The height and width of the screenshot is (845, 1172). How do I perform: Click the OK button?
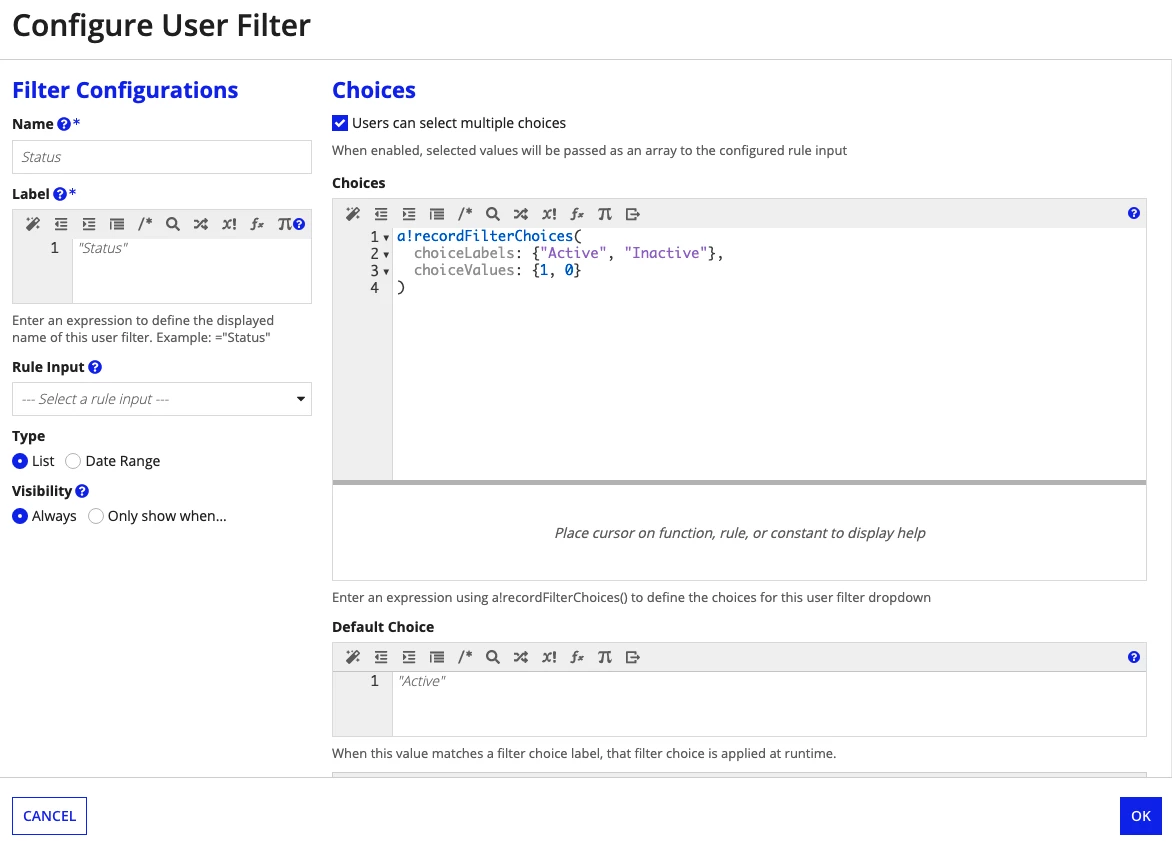coord(1141,816)
